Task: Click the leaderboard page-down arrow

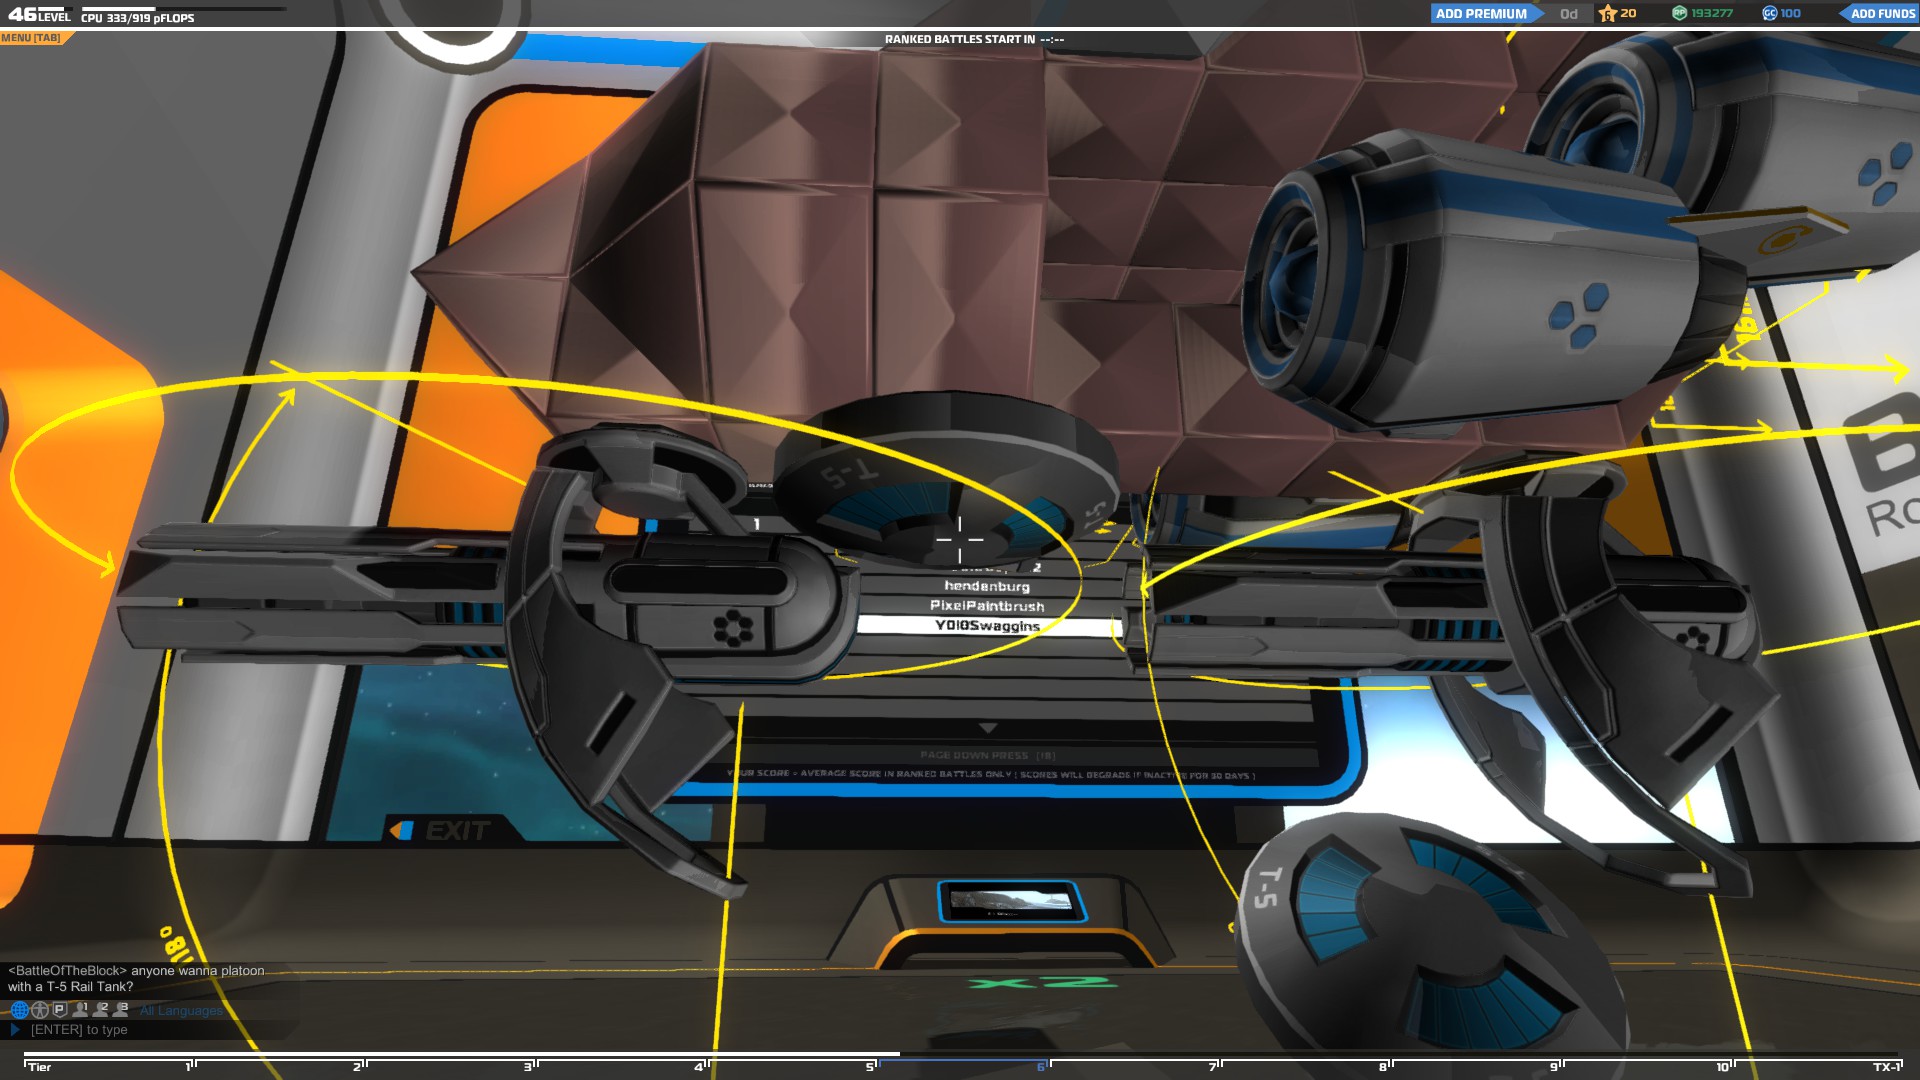Action: (988, 728)
